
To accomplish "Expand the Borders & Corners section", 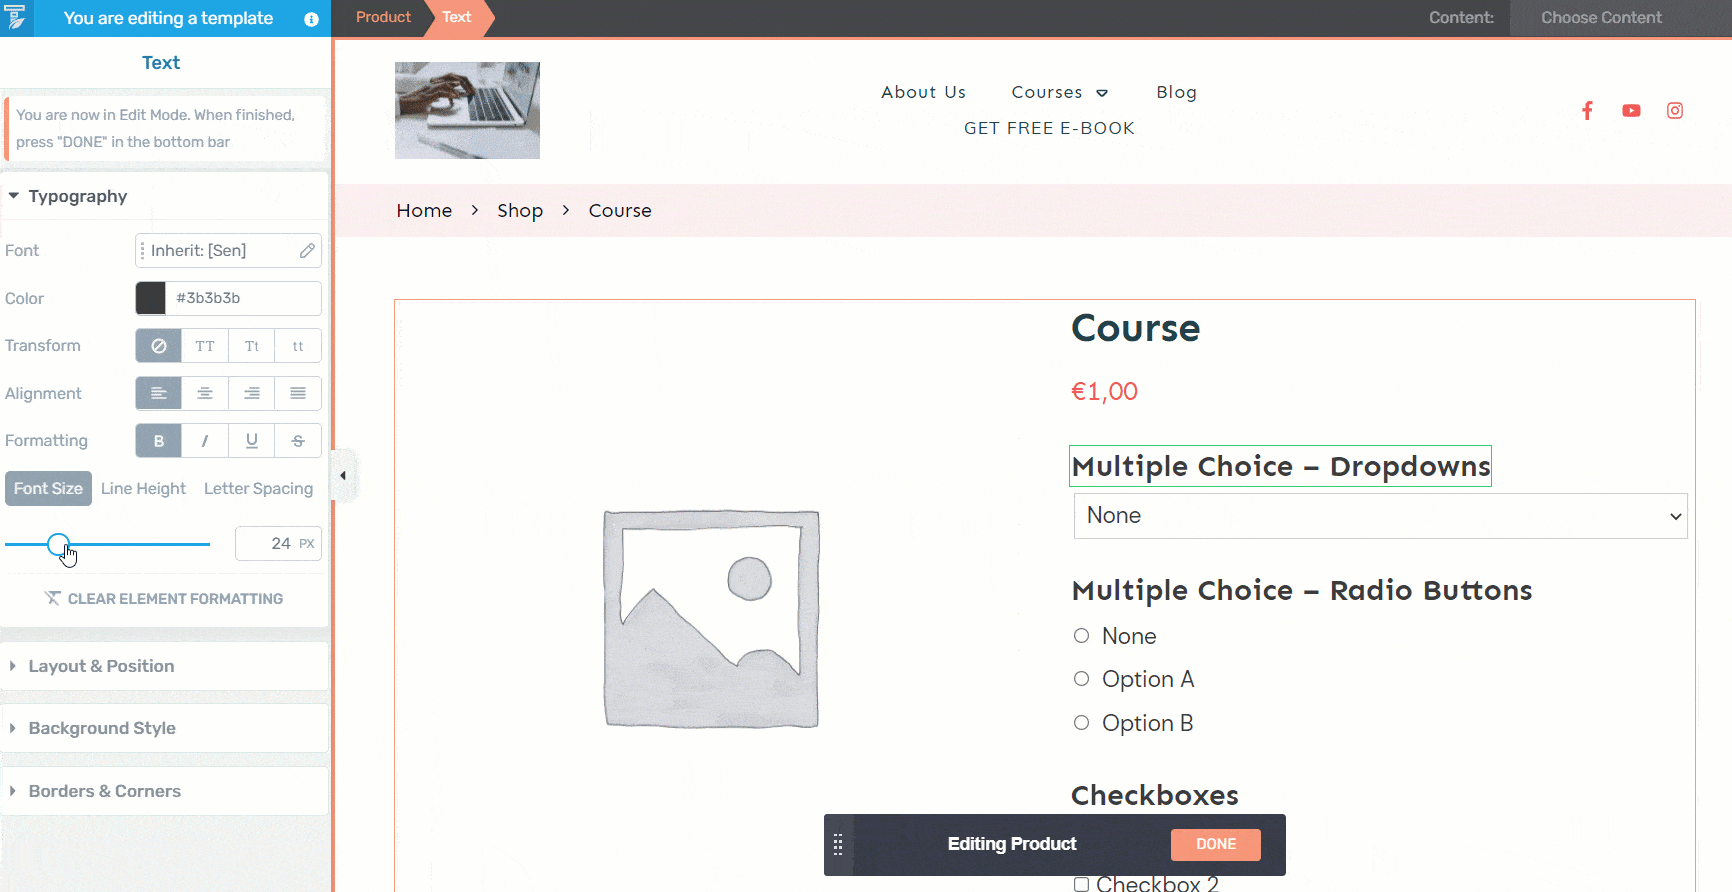I will 104,792.
